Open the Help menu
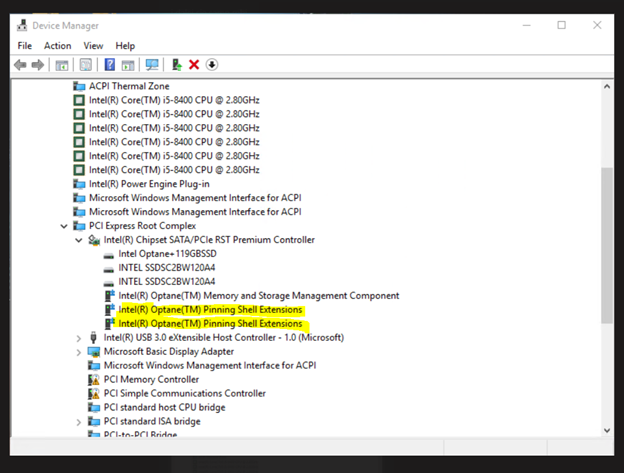Screen dimensions: 624x473 (125, 46)
